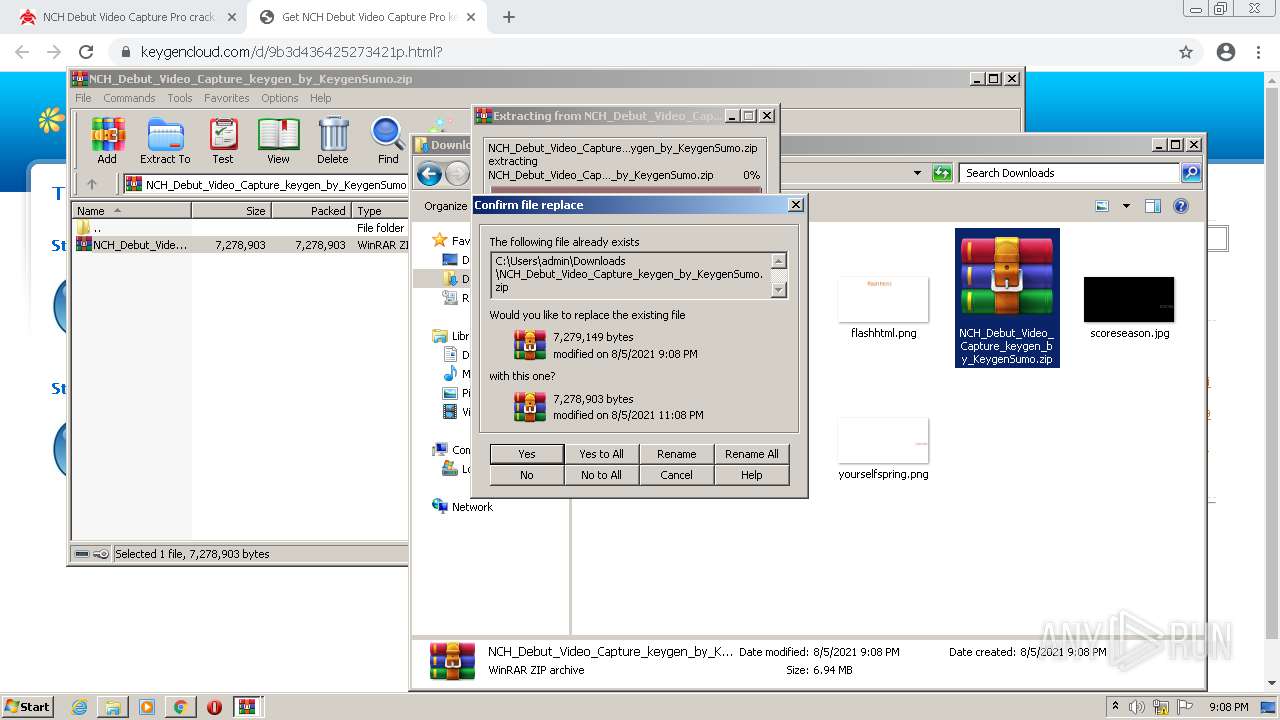1280x720 pixels.
Task: Click Chrome taskbar icon
Action: click(x=180, y=707)
